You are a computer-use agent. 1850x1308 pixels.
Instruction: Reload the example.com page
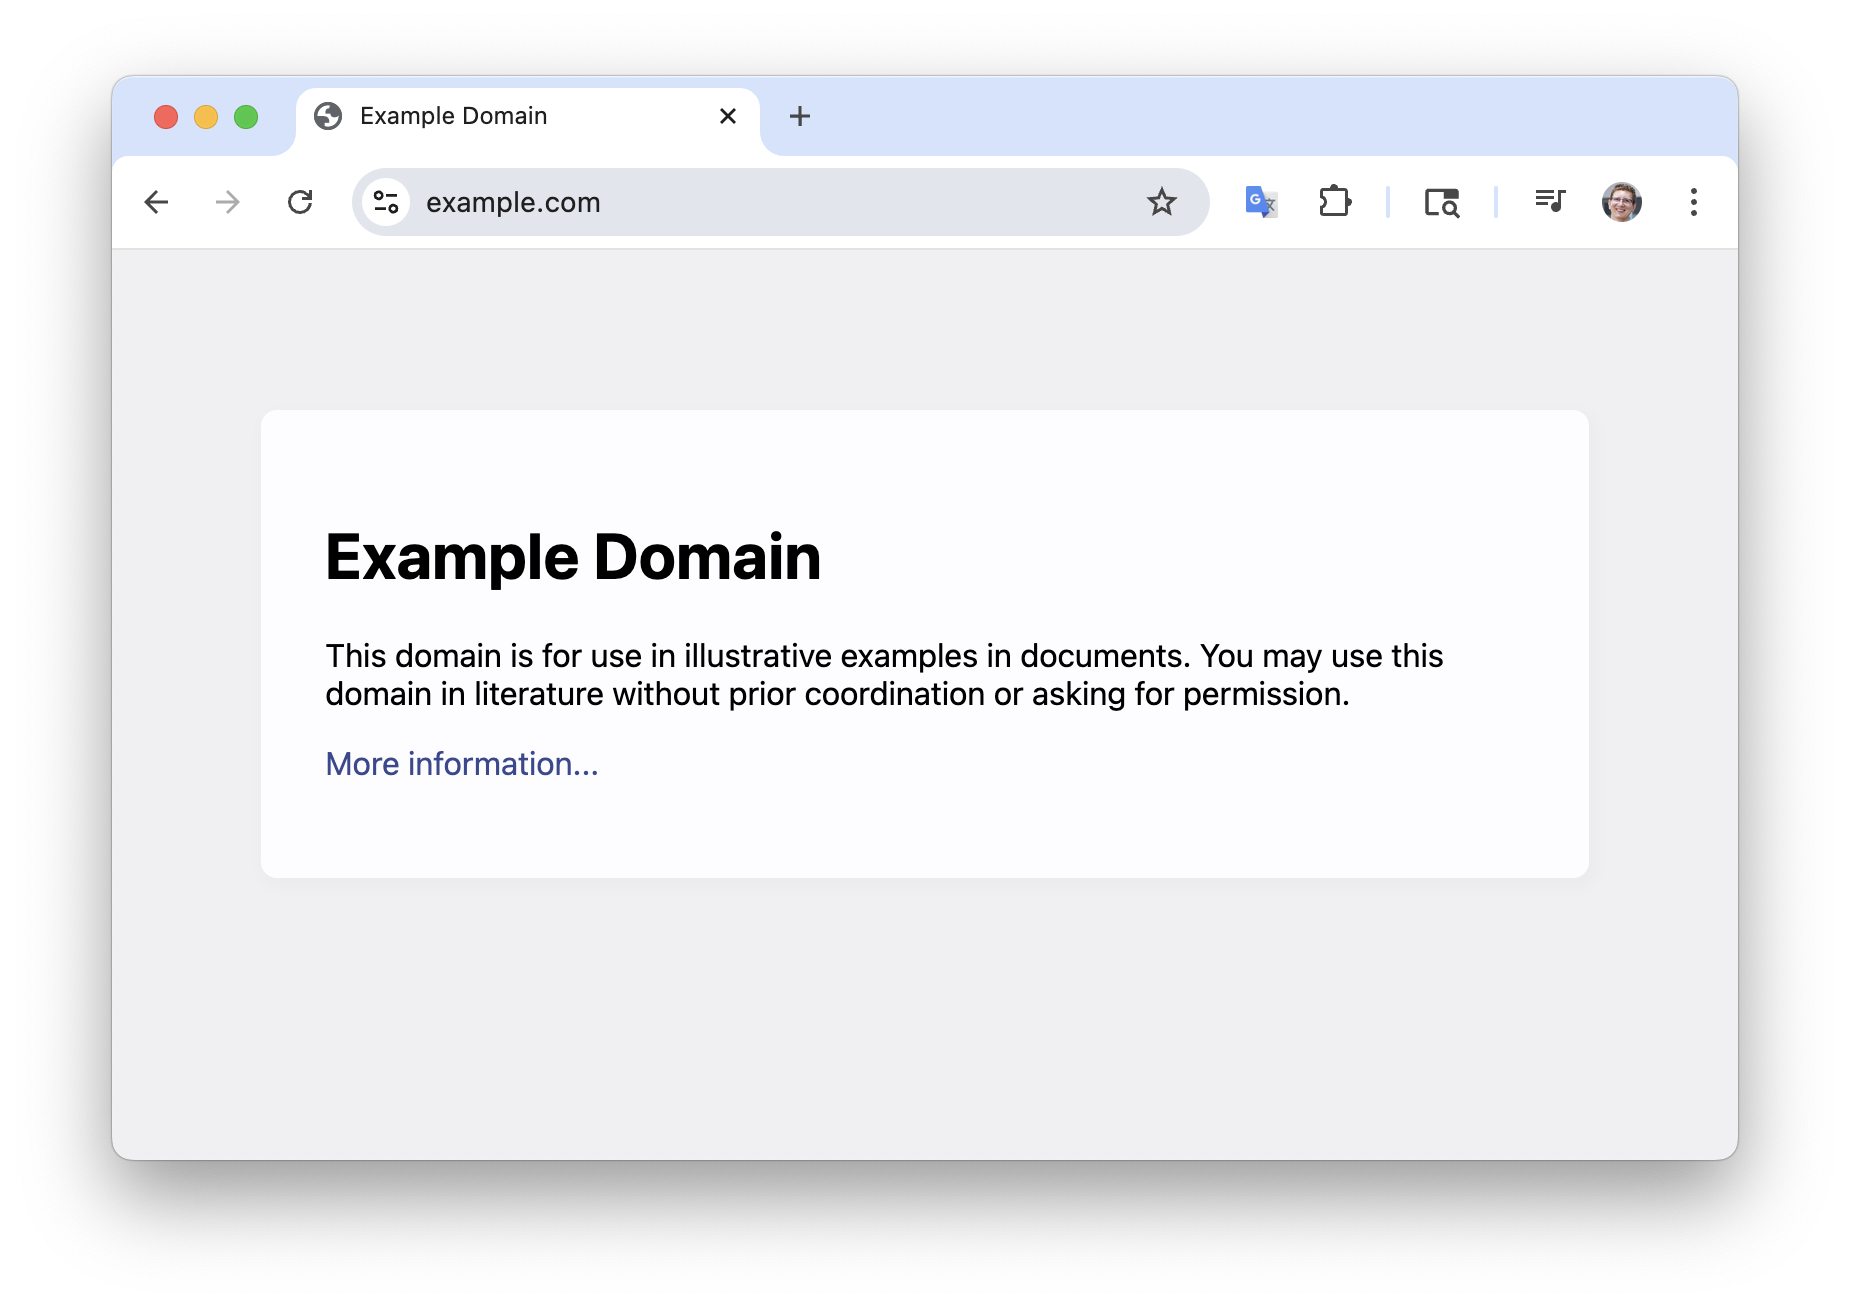300,202
